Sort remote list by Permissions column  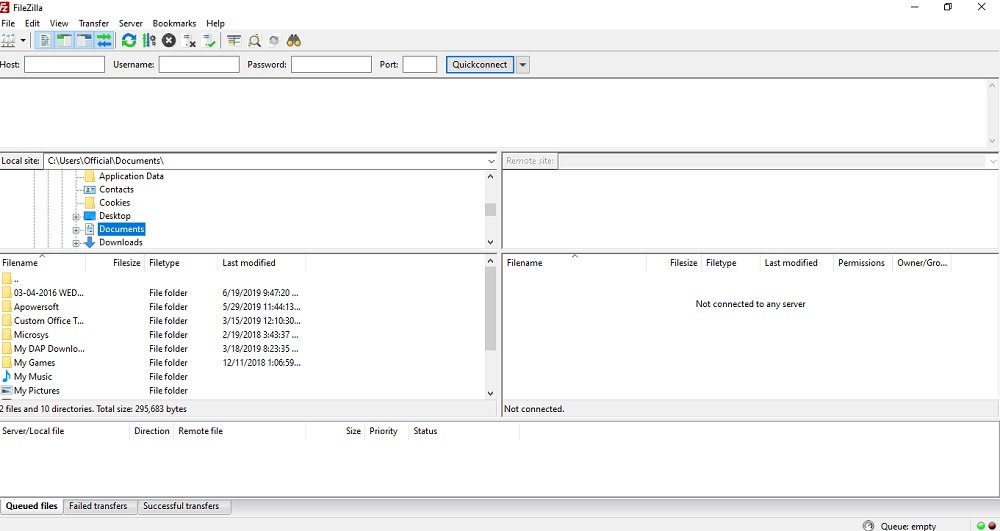[x=862, y=263]
